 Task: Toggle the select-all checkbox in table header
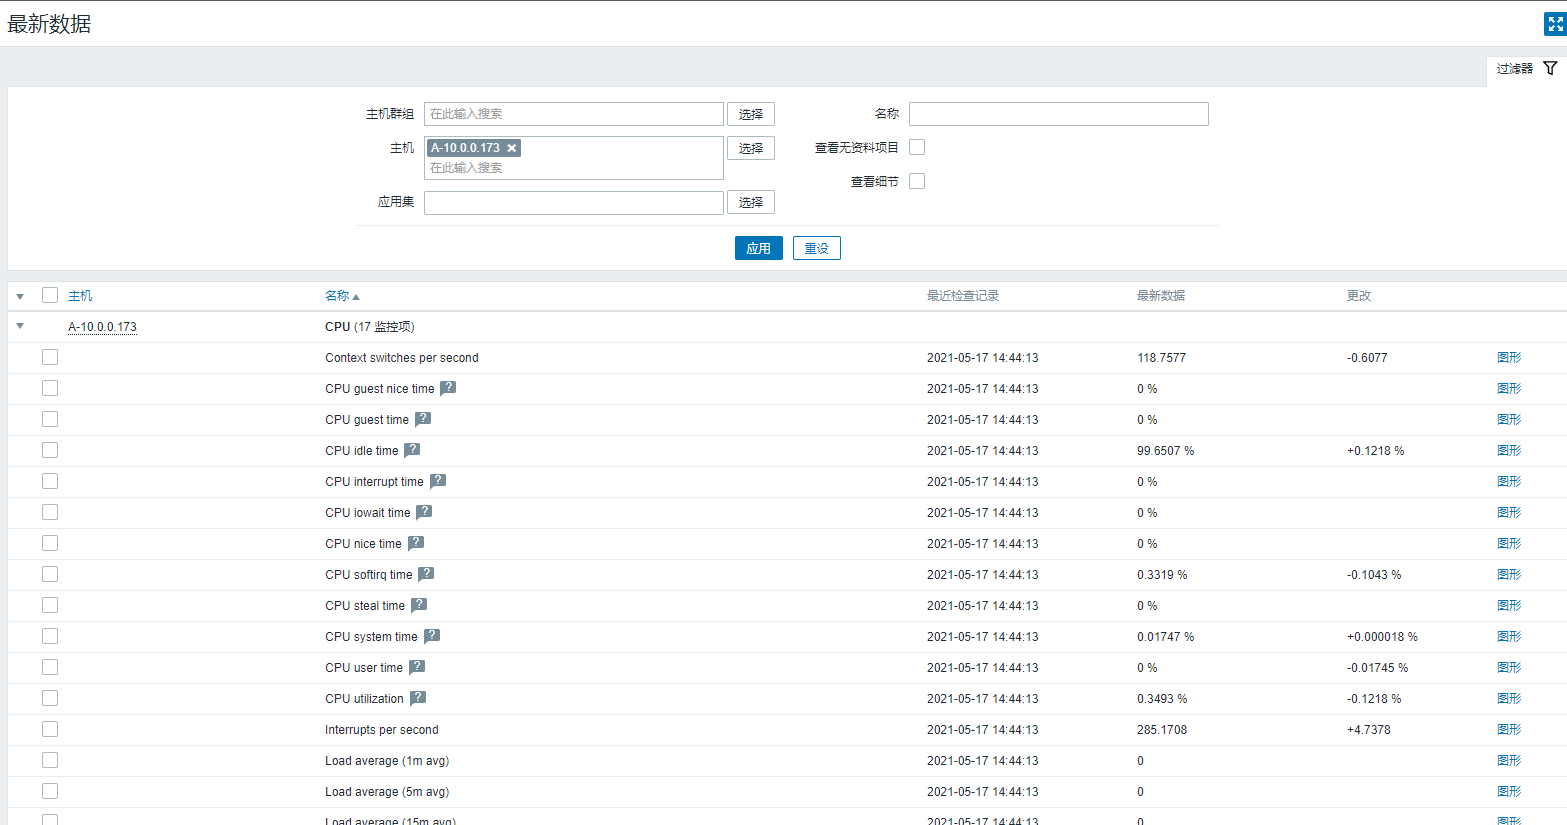pos(50,295)
